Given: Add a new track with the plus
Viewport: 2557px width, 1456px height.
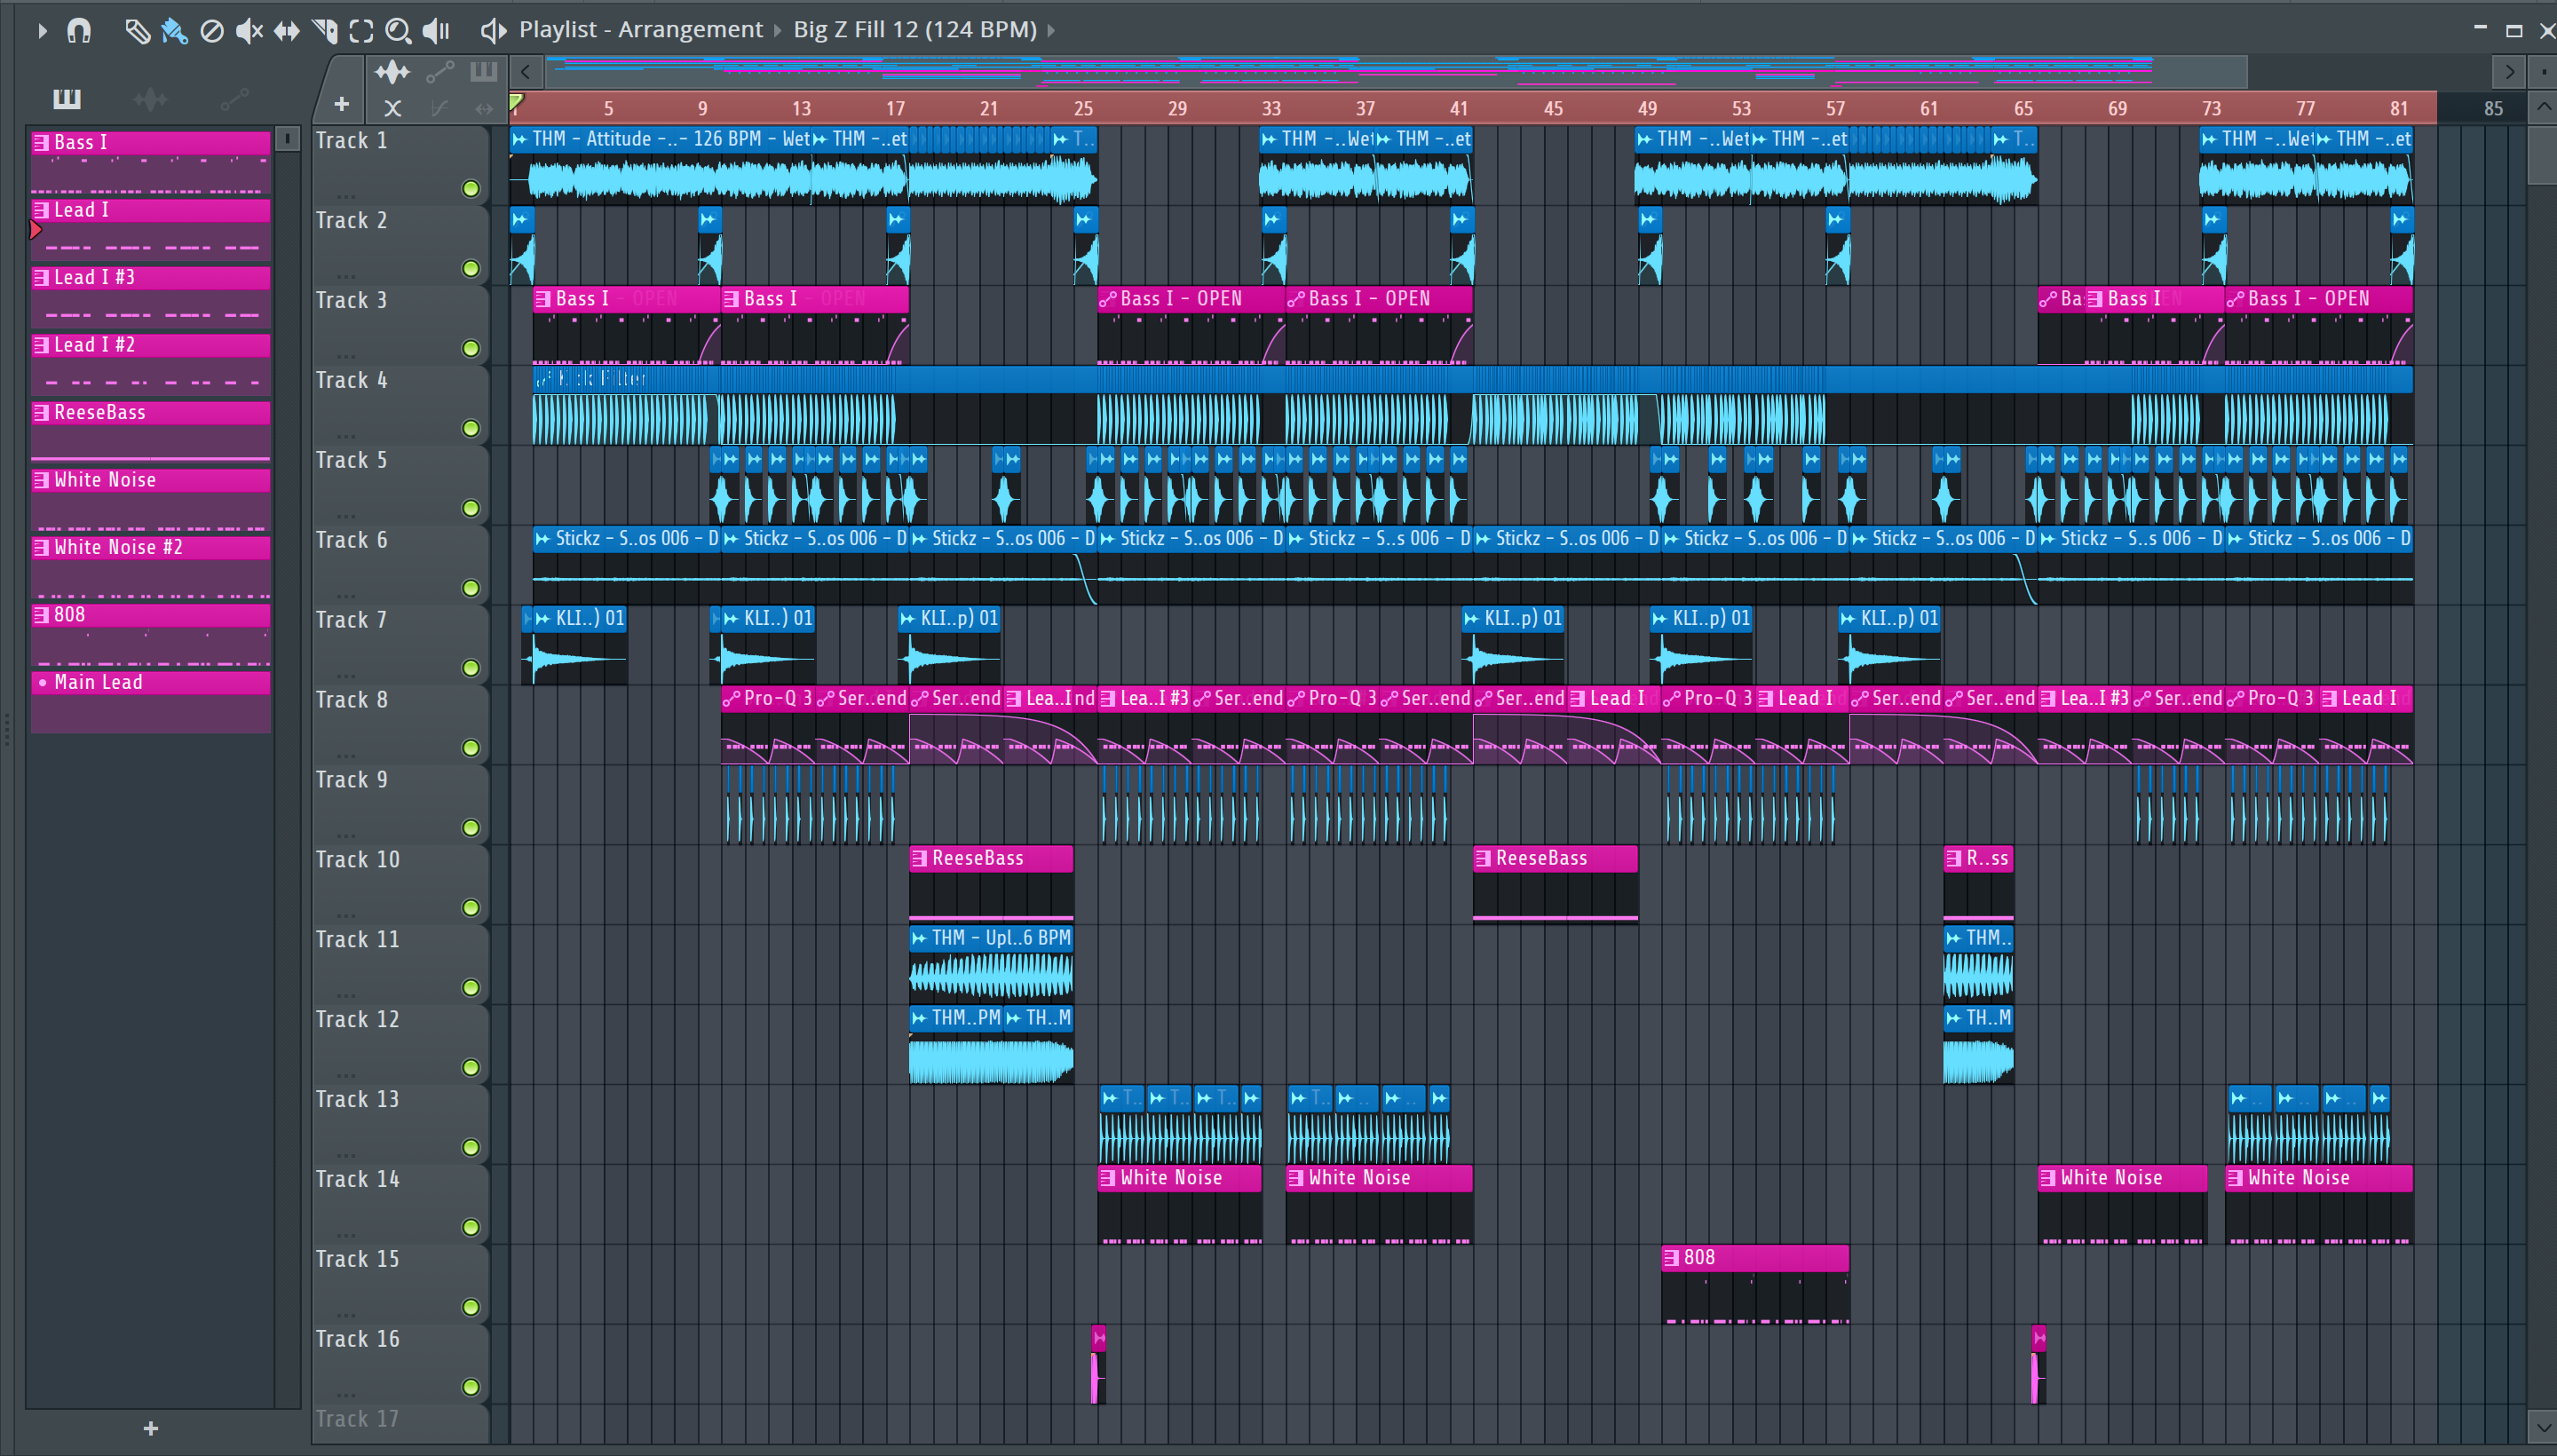Looking at the screenshot, I should click(342, 104).
